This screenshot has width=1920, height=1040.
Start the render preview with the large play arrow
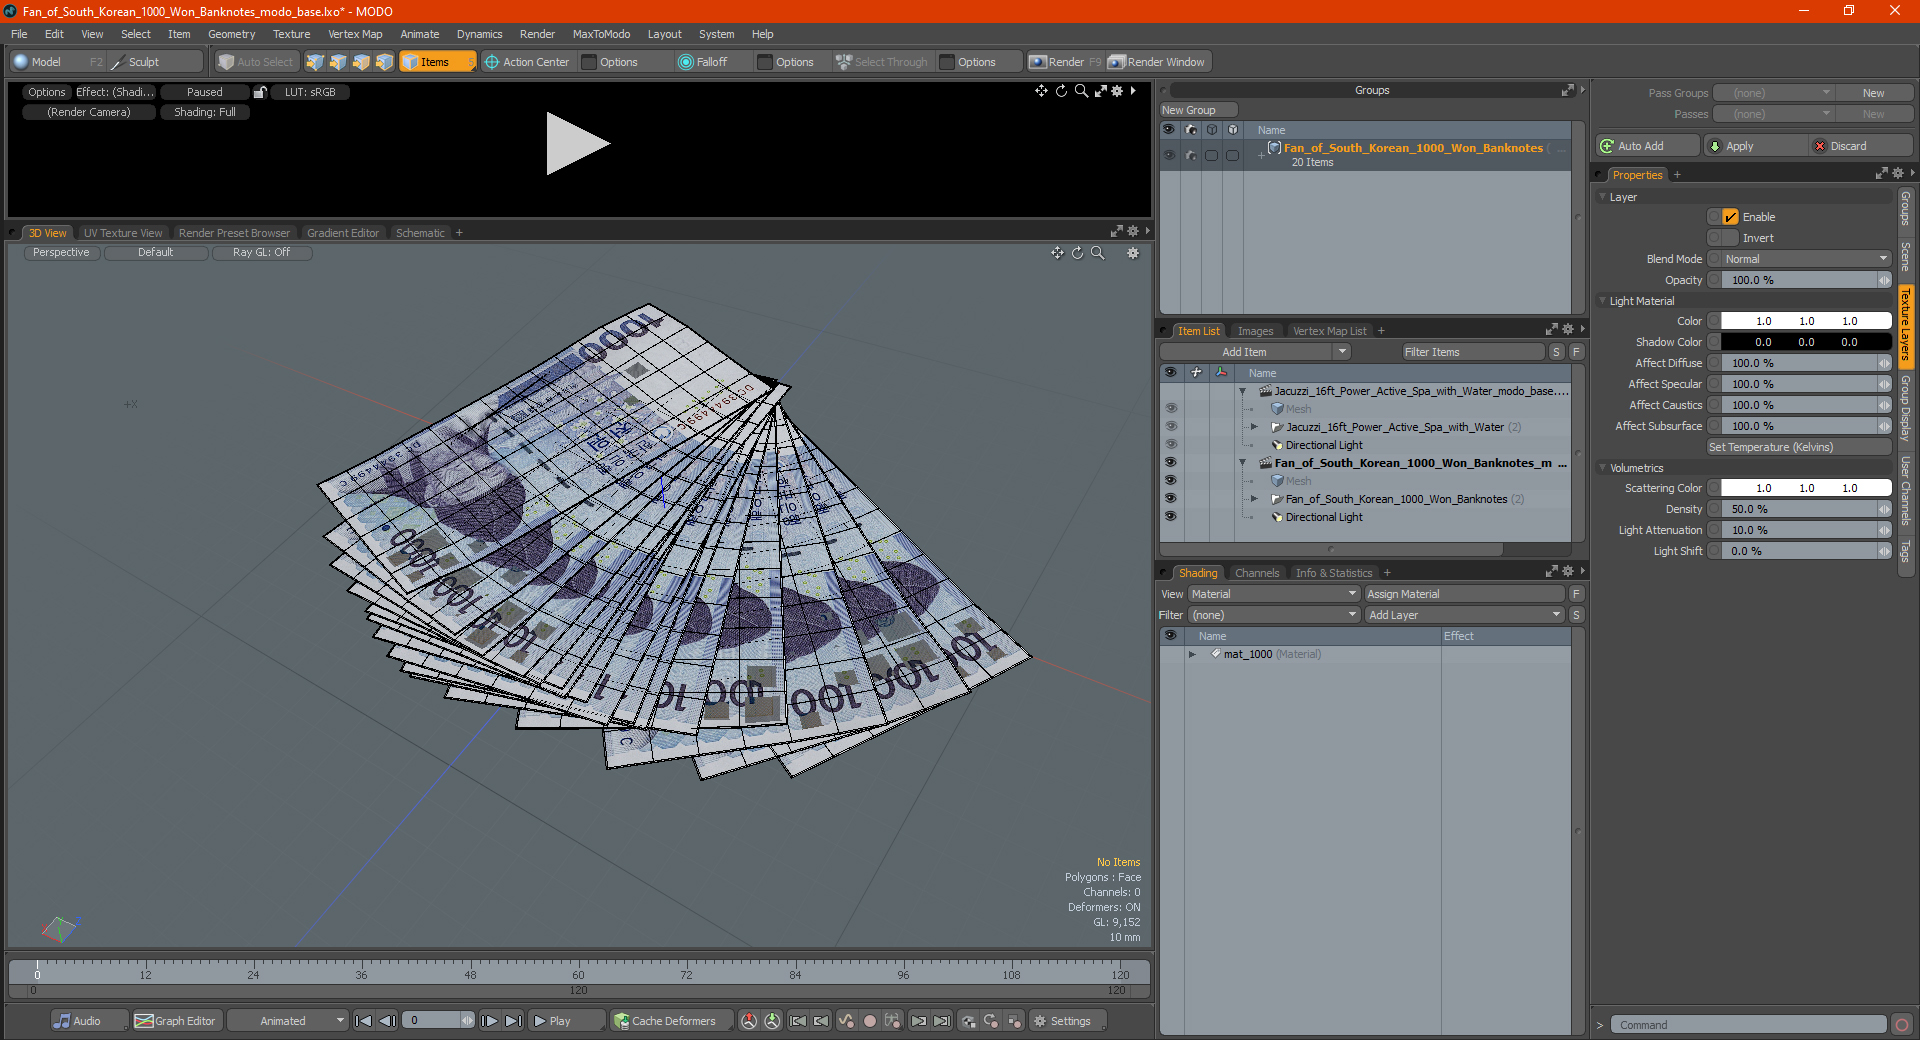pos(576,143)
